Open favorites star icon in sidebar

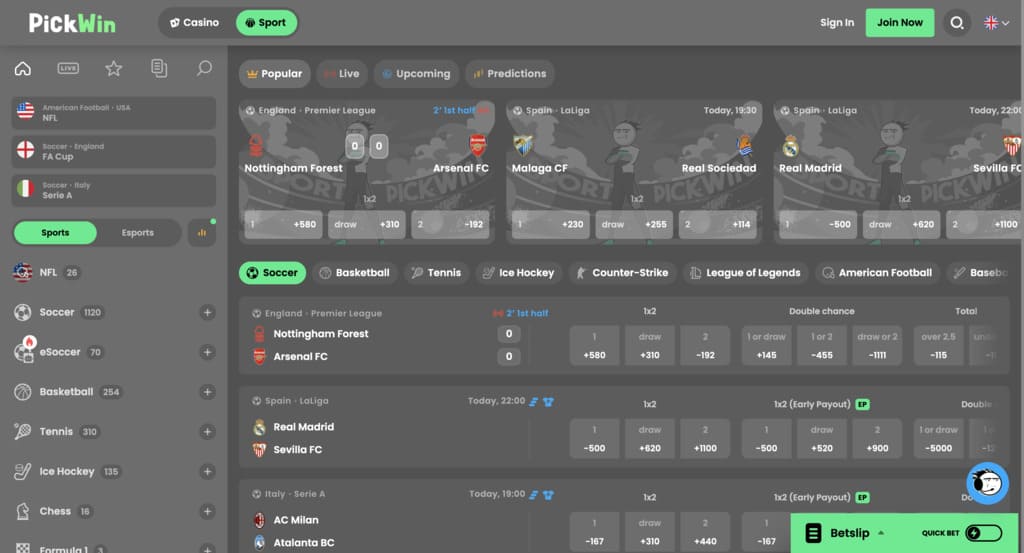click(x=114, y=68)
